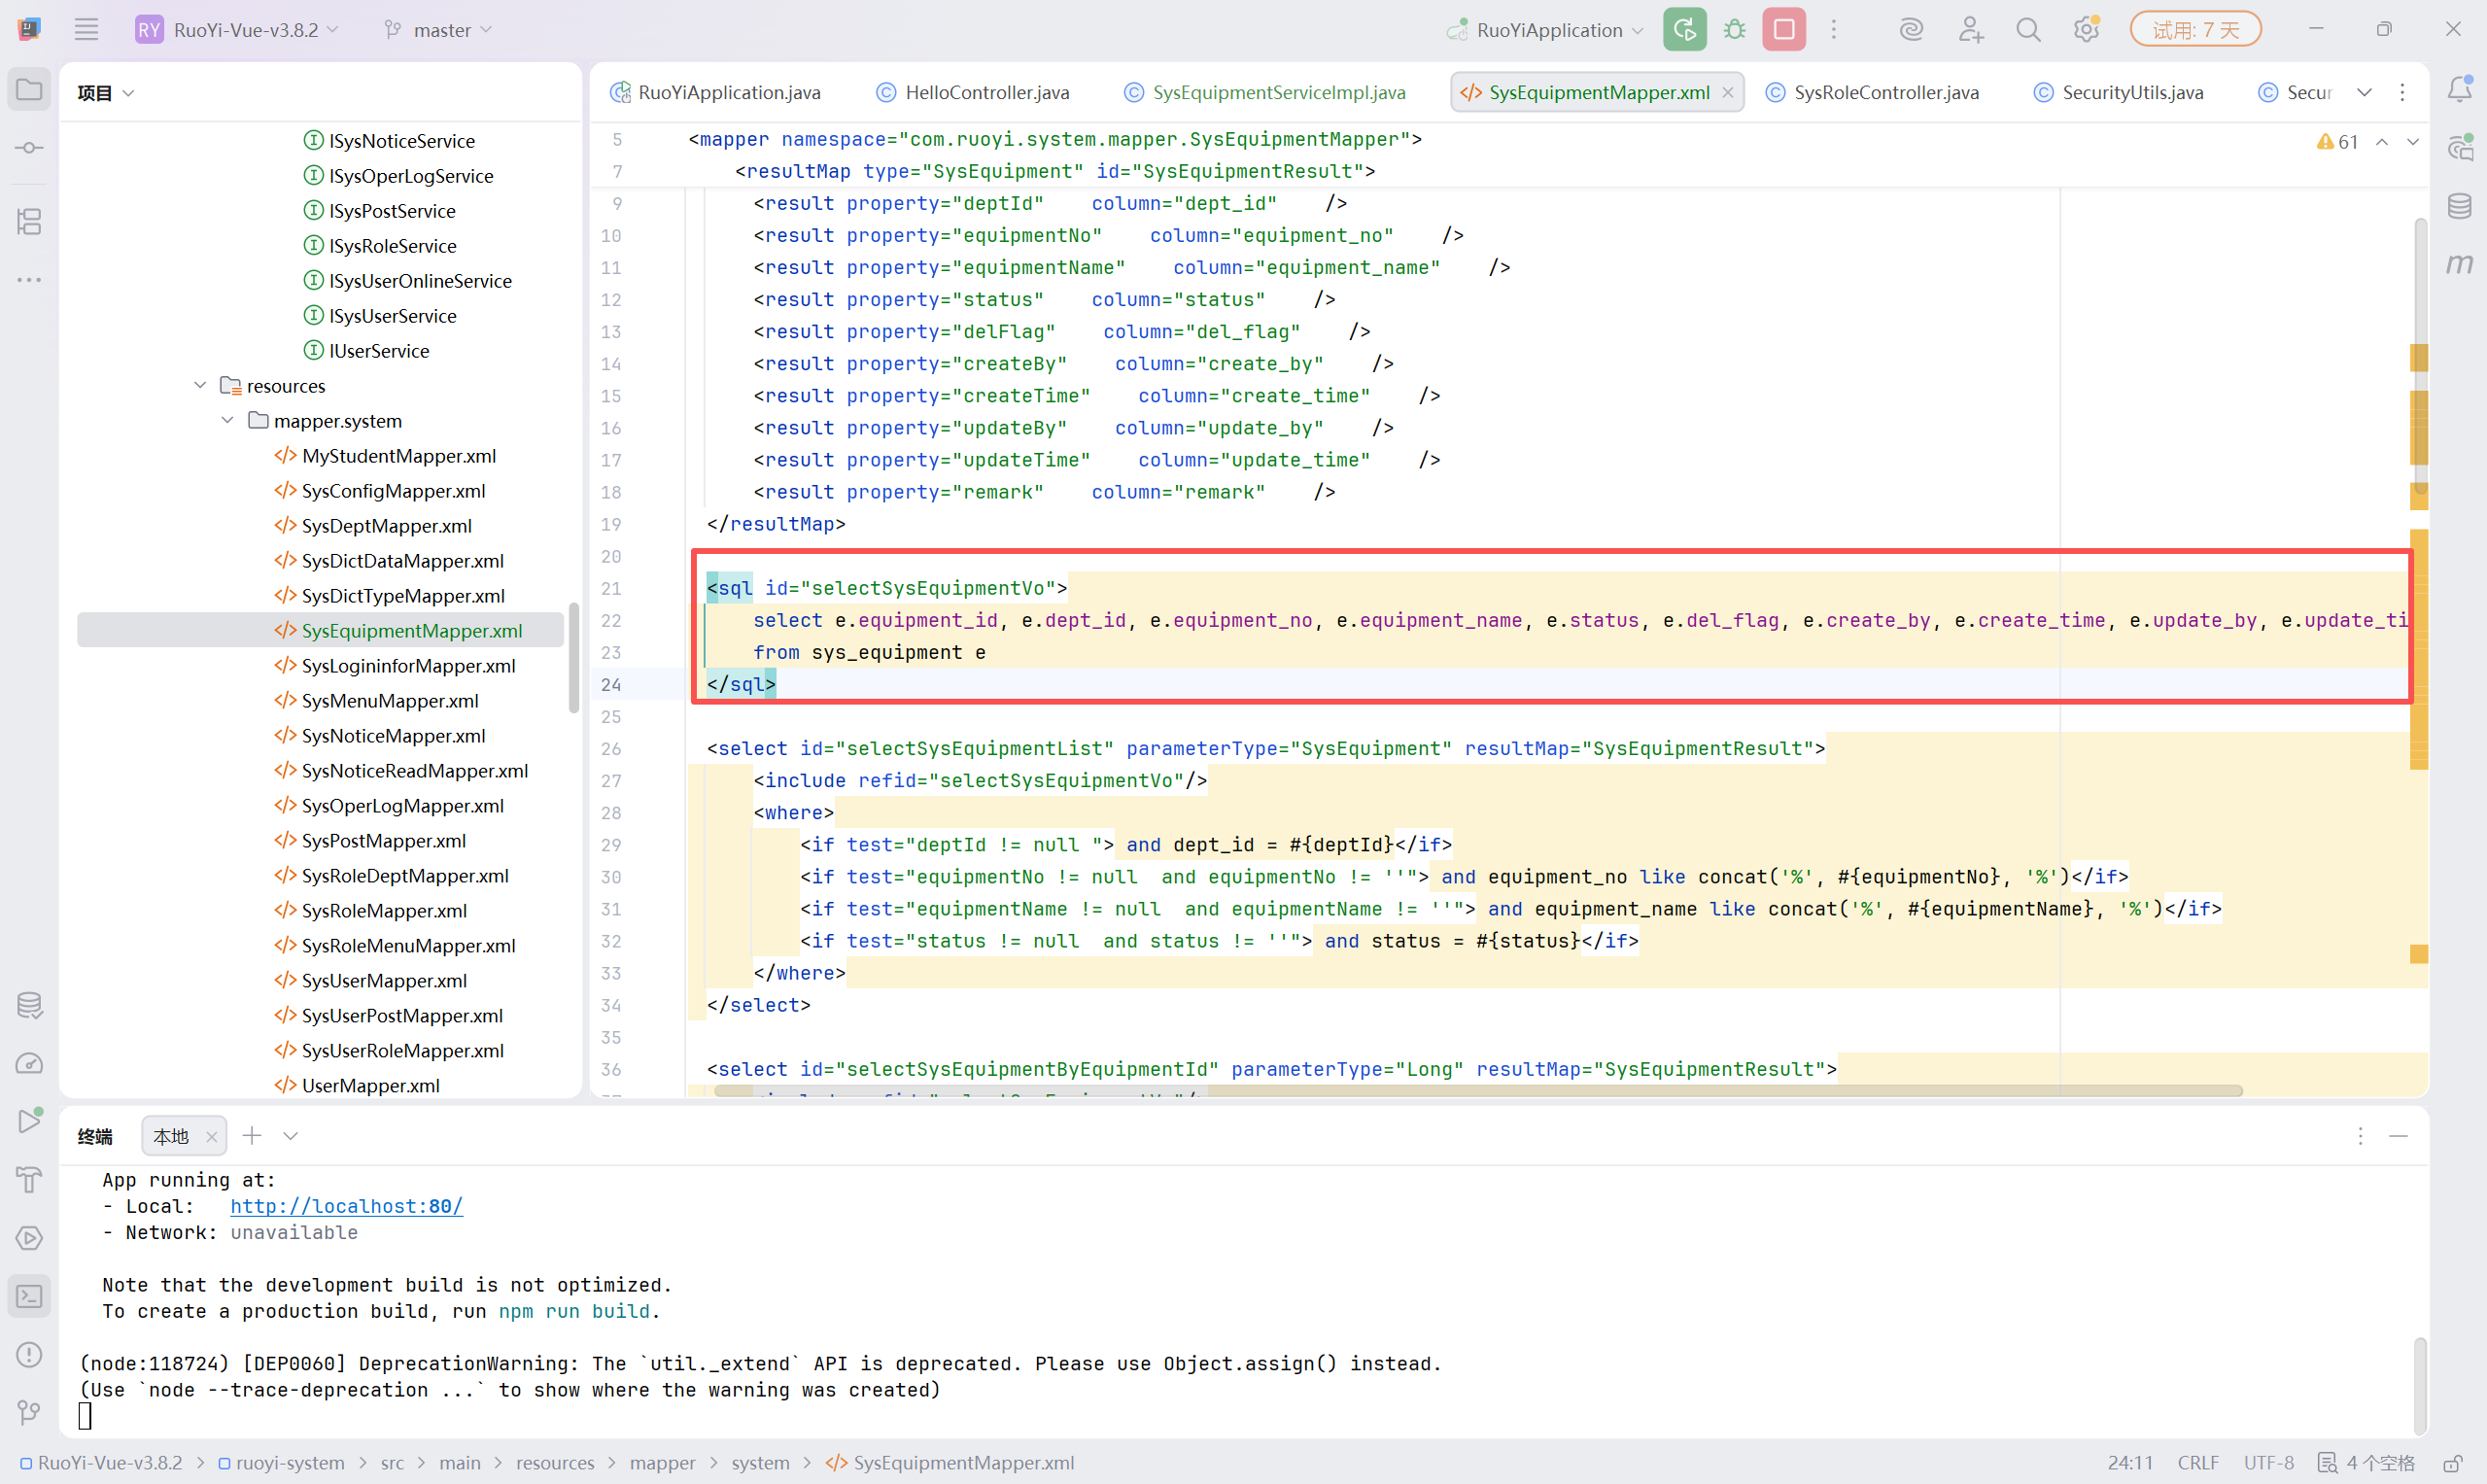Screen dimensions: 2487x1484
Task: Switch to SysEquipmentServiceImpl.java tab
Action: click(x=1265, y=92)
